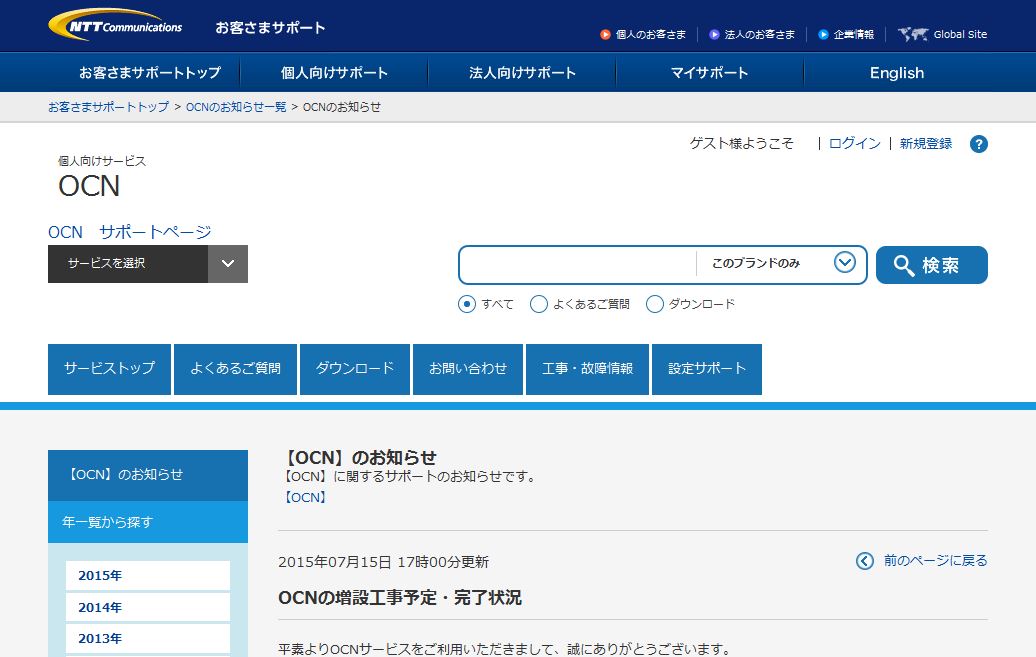Click the 個人のお客さま header link

coord(651,34)
